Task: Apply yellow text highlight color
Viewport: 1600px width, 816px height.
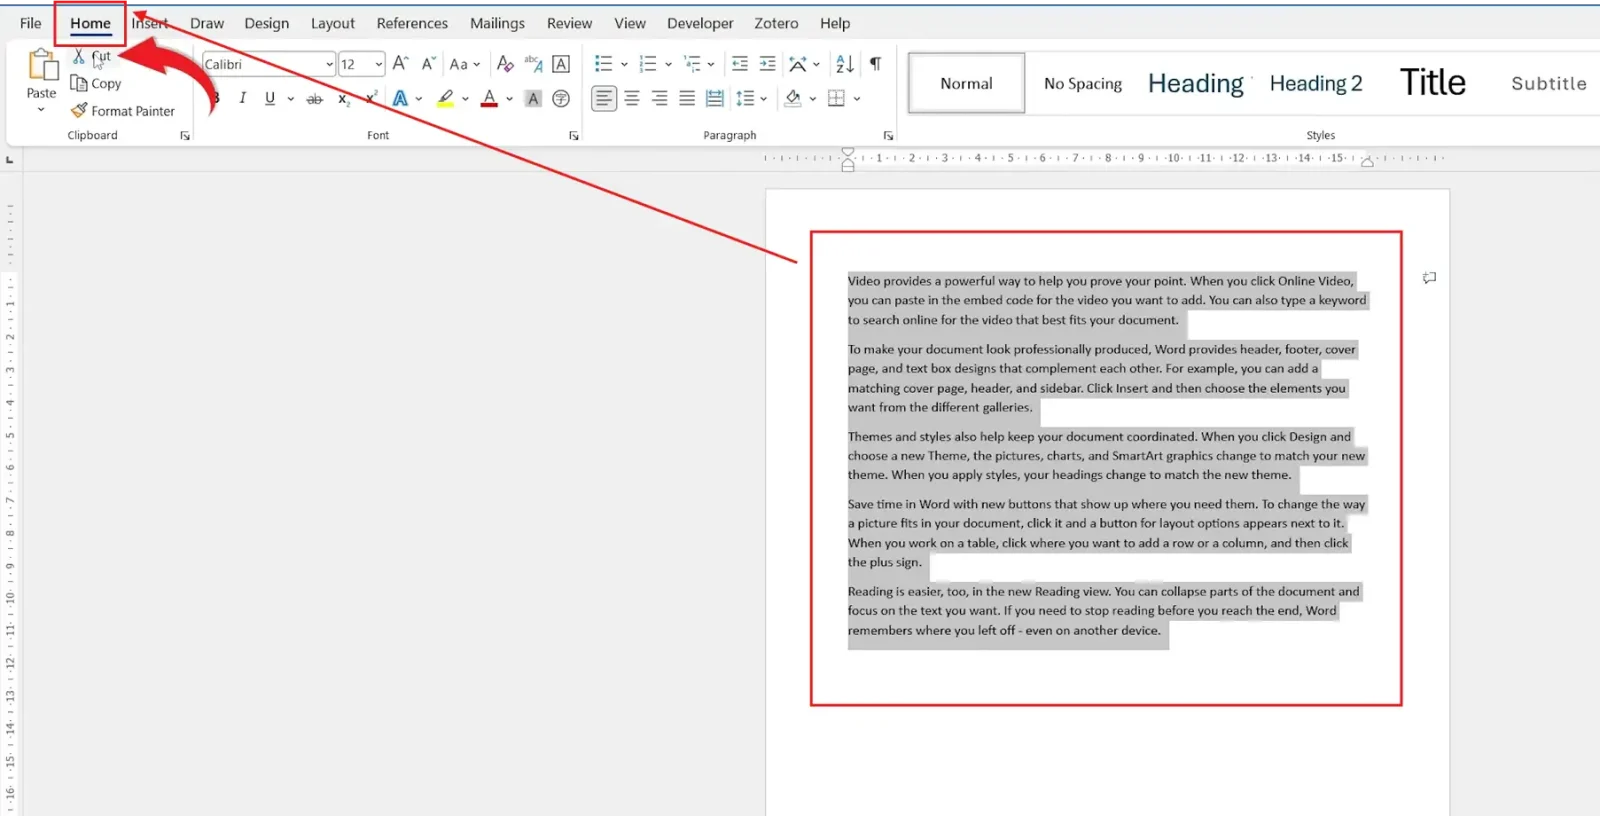Action: point(446,98)
